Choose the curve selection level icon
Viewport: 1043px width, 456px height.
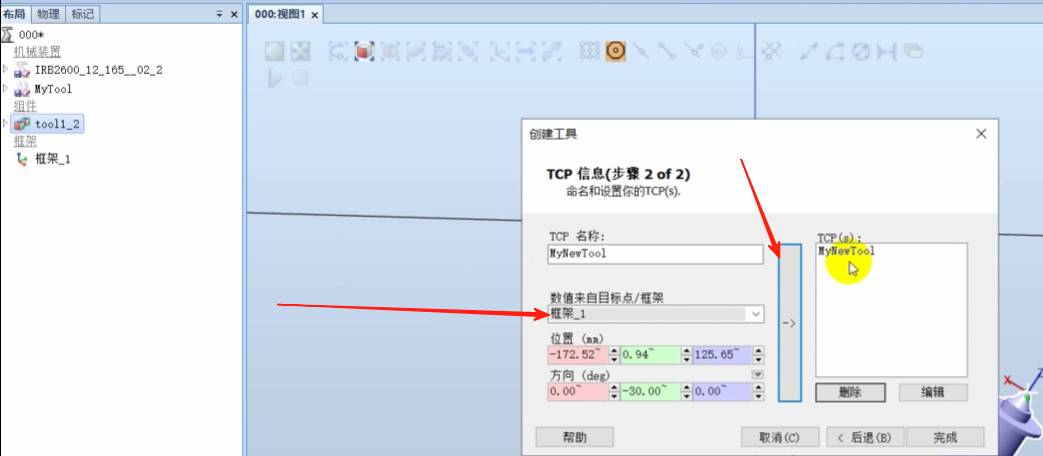point(338,51)
